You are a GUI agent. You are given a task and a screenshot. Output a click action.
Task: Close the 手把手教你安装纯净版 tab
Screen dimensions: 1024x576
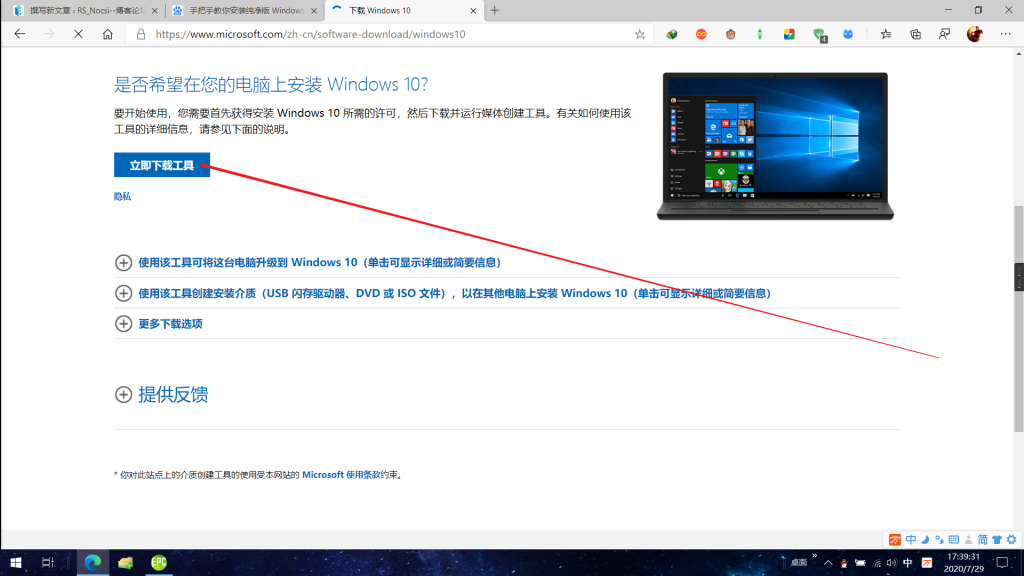[314, 10]
